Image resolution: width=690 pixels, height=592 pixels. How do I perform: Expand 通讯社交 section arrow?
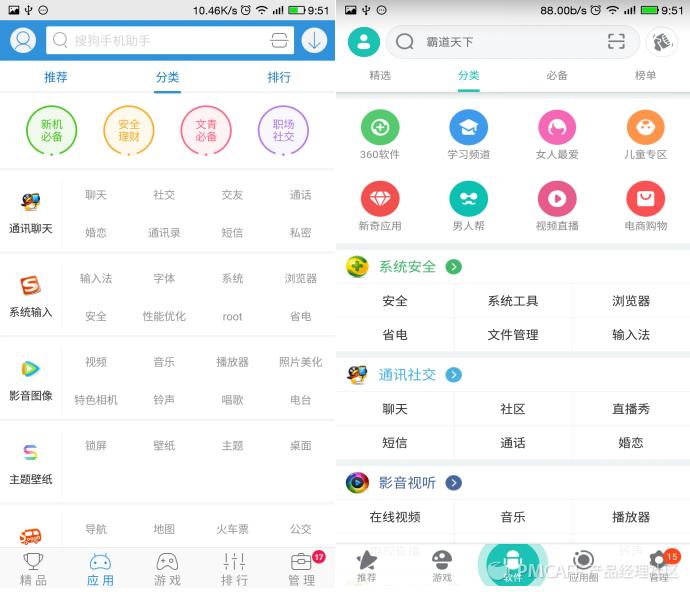tap(454, 375)
